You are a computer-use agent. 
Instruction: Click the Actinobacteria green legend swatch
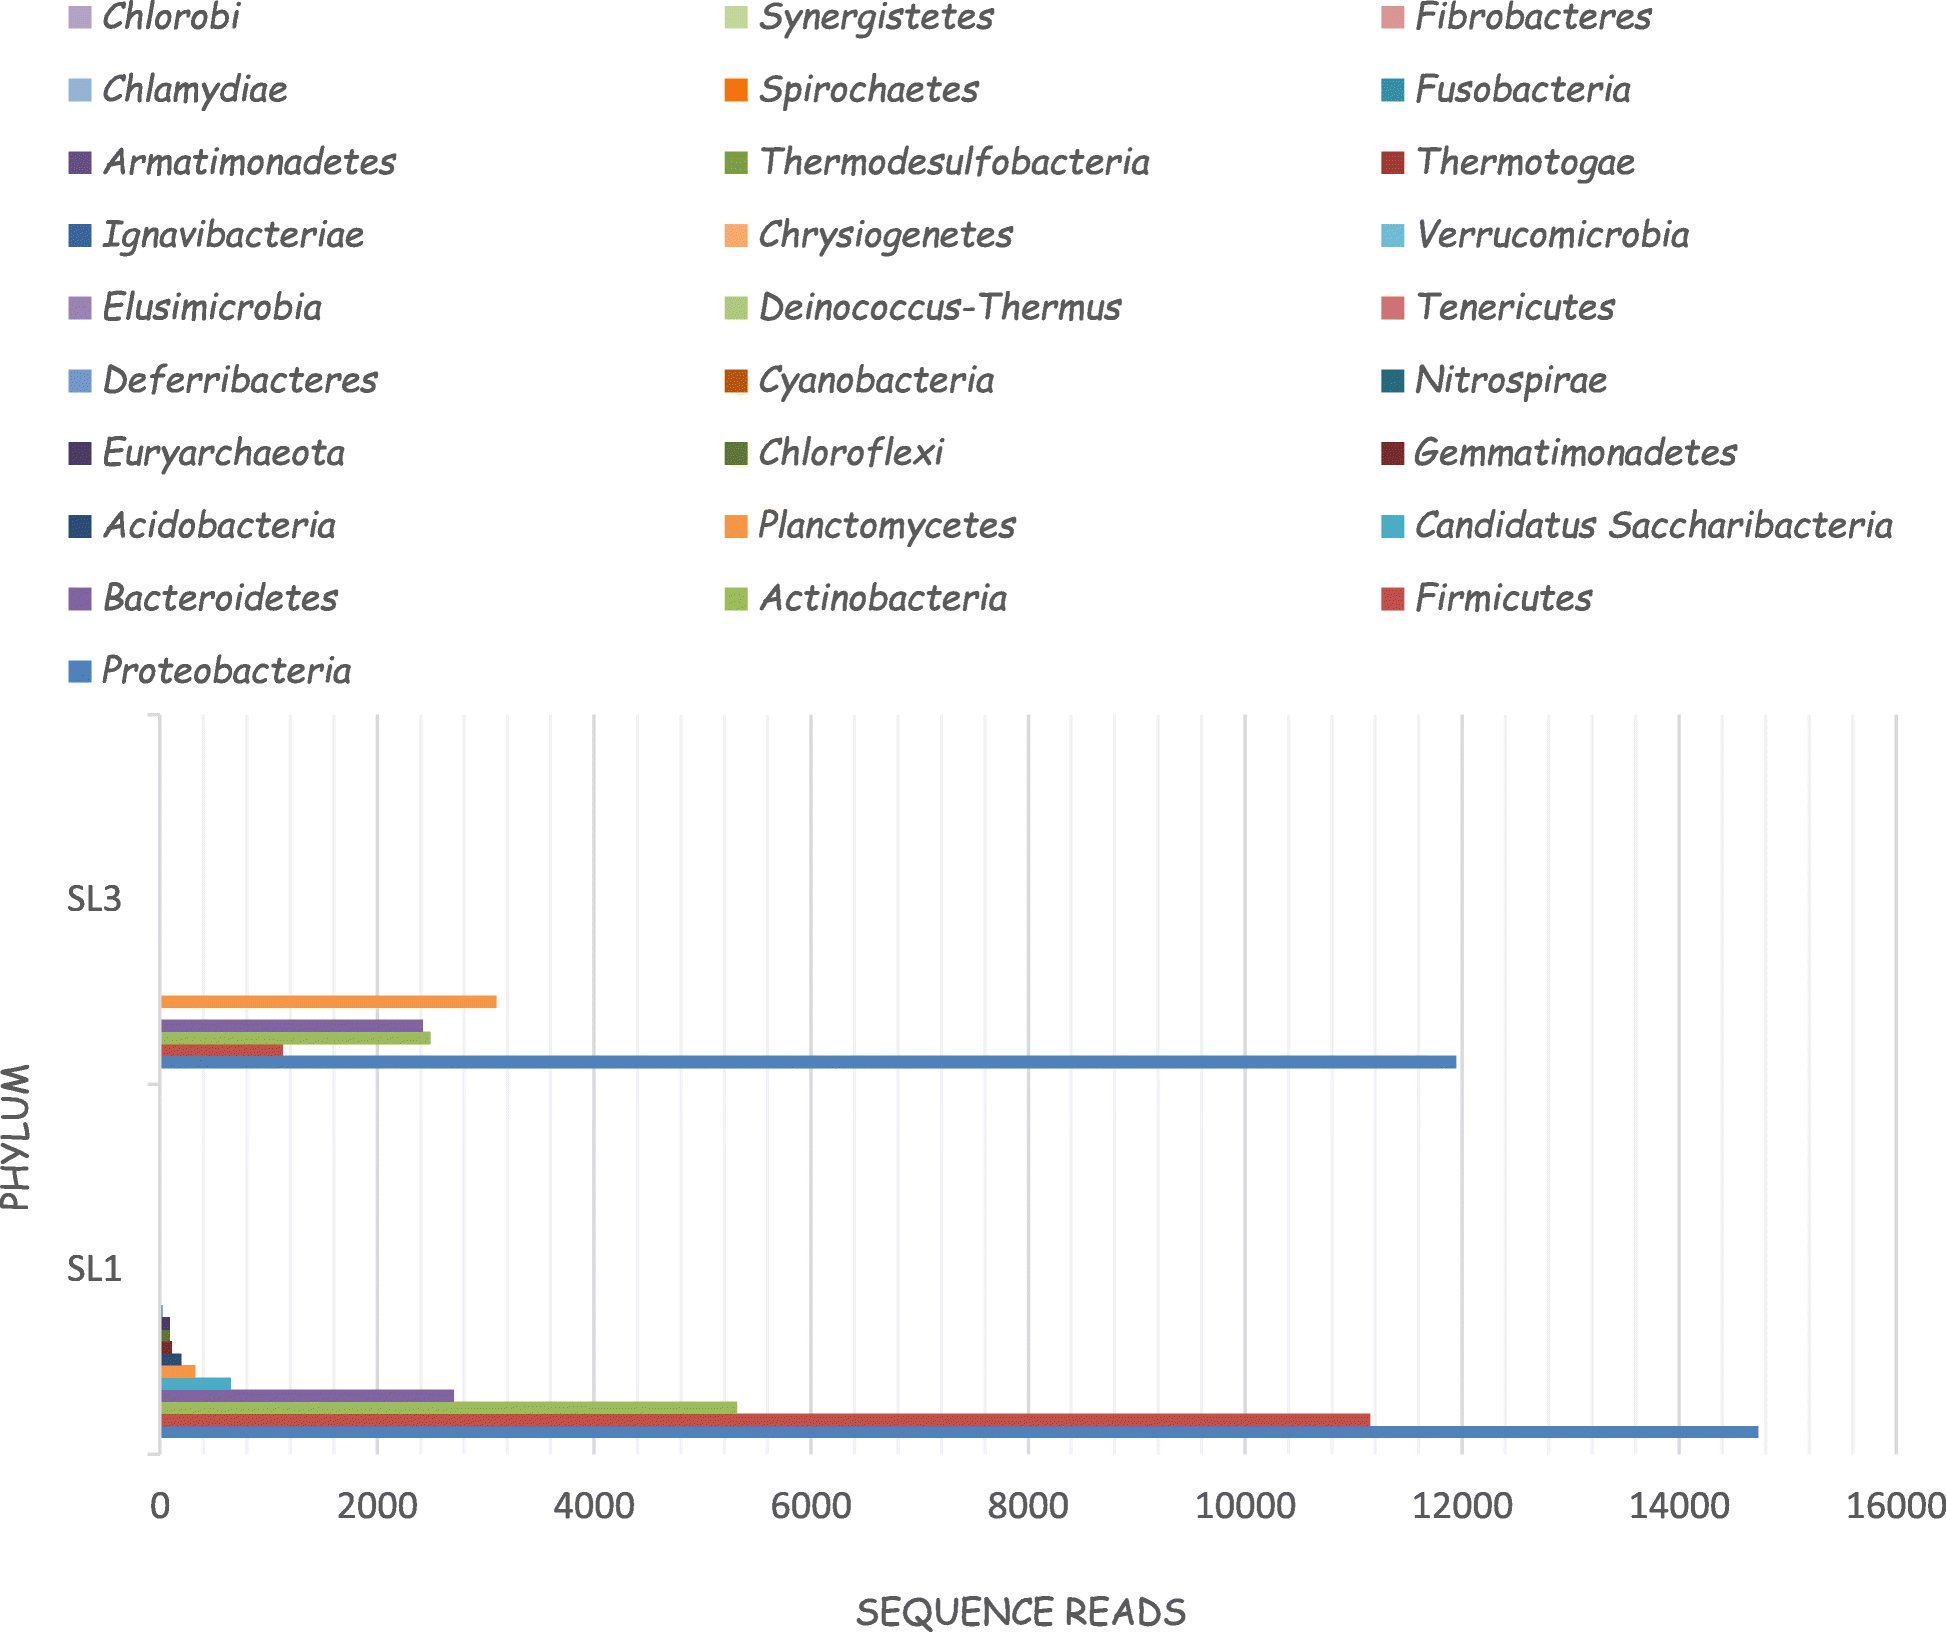(x=736, y=598)
